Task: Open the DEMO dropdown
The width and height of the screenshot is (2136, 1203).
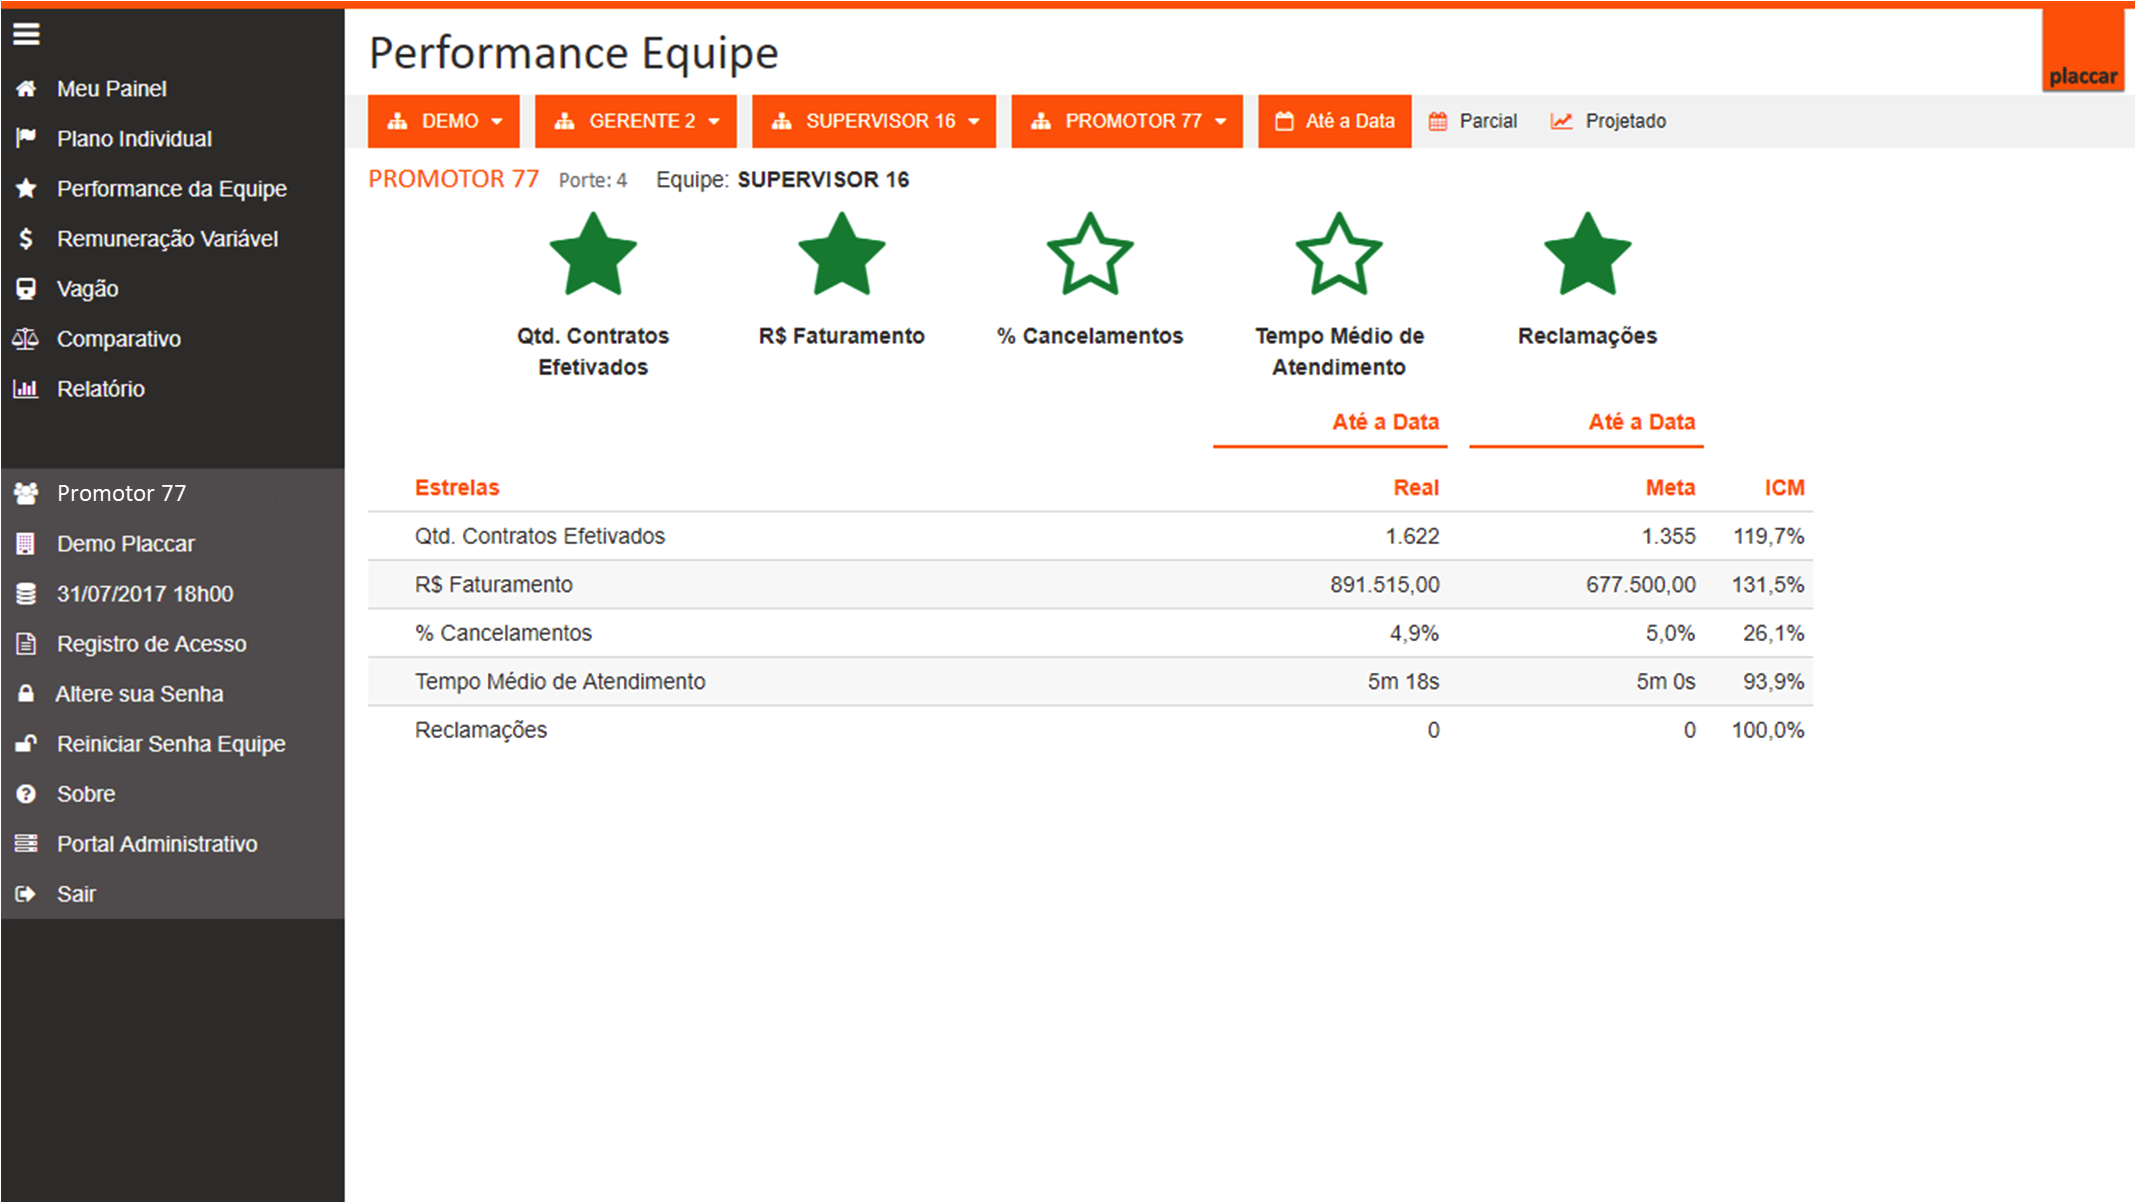Action: pyautogui.click(x=444, y=121)
